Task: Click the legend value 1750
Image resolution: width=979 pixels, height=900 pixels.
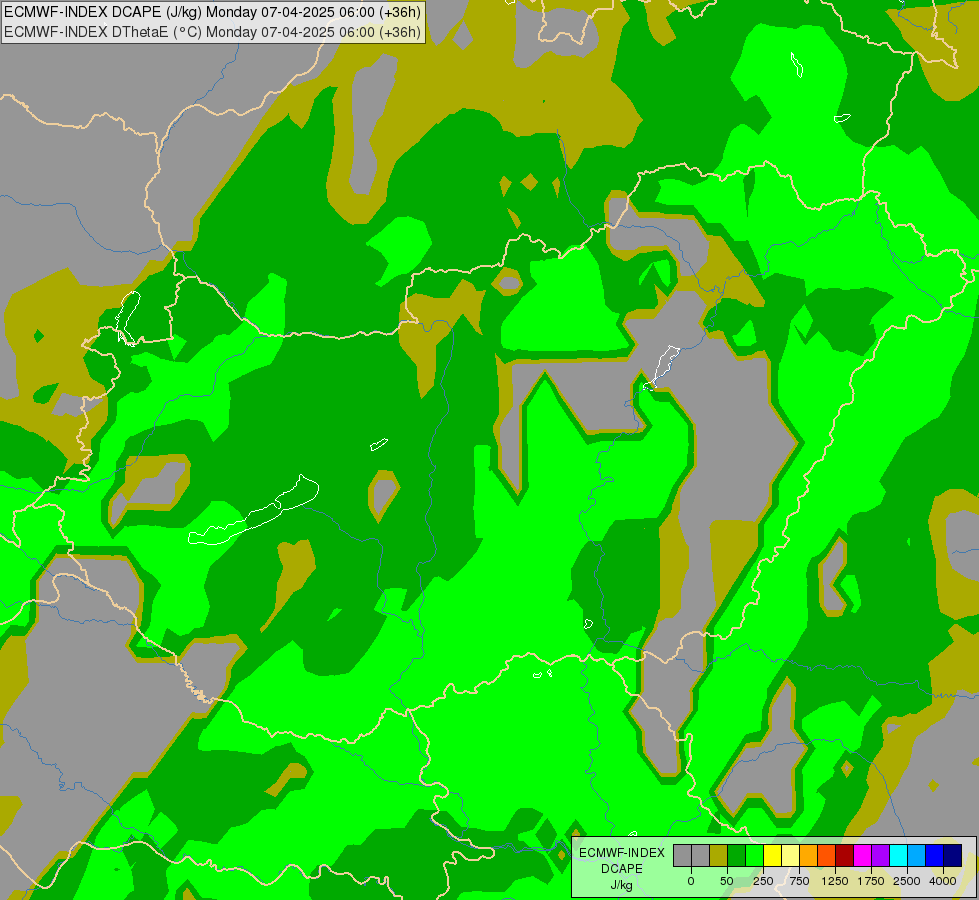Action: coord(871,881)
